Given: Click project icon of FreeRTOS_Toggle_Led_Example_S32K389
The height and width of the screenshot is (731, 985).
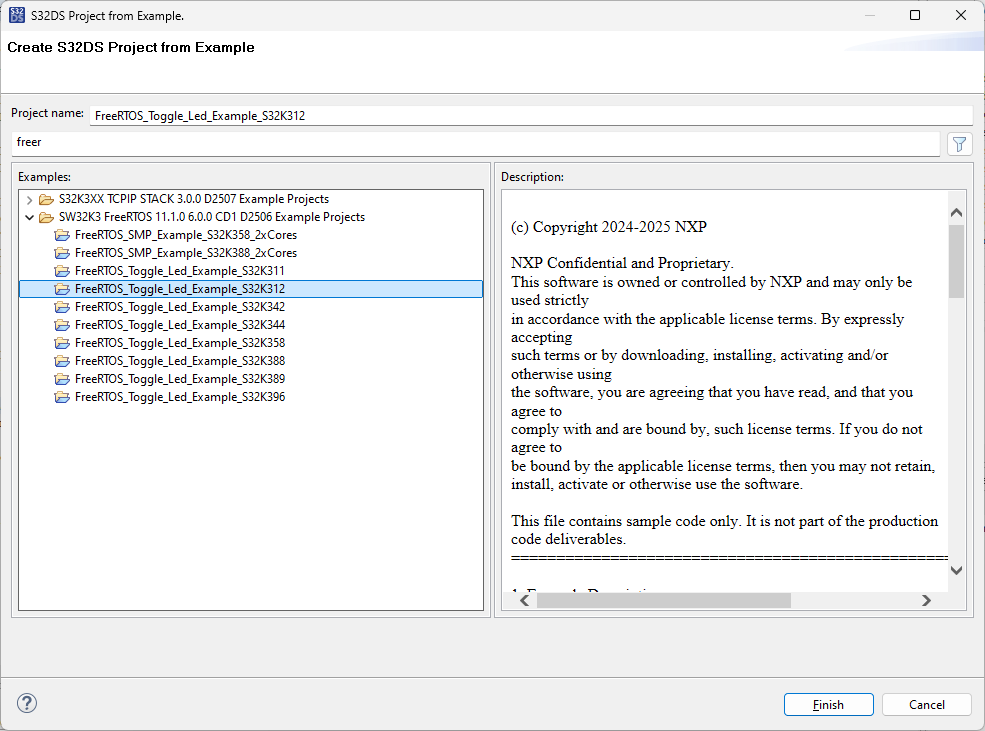Looking at the screenshot, I should click(x=62, y=379).
